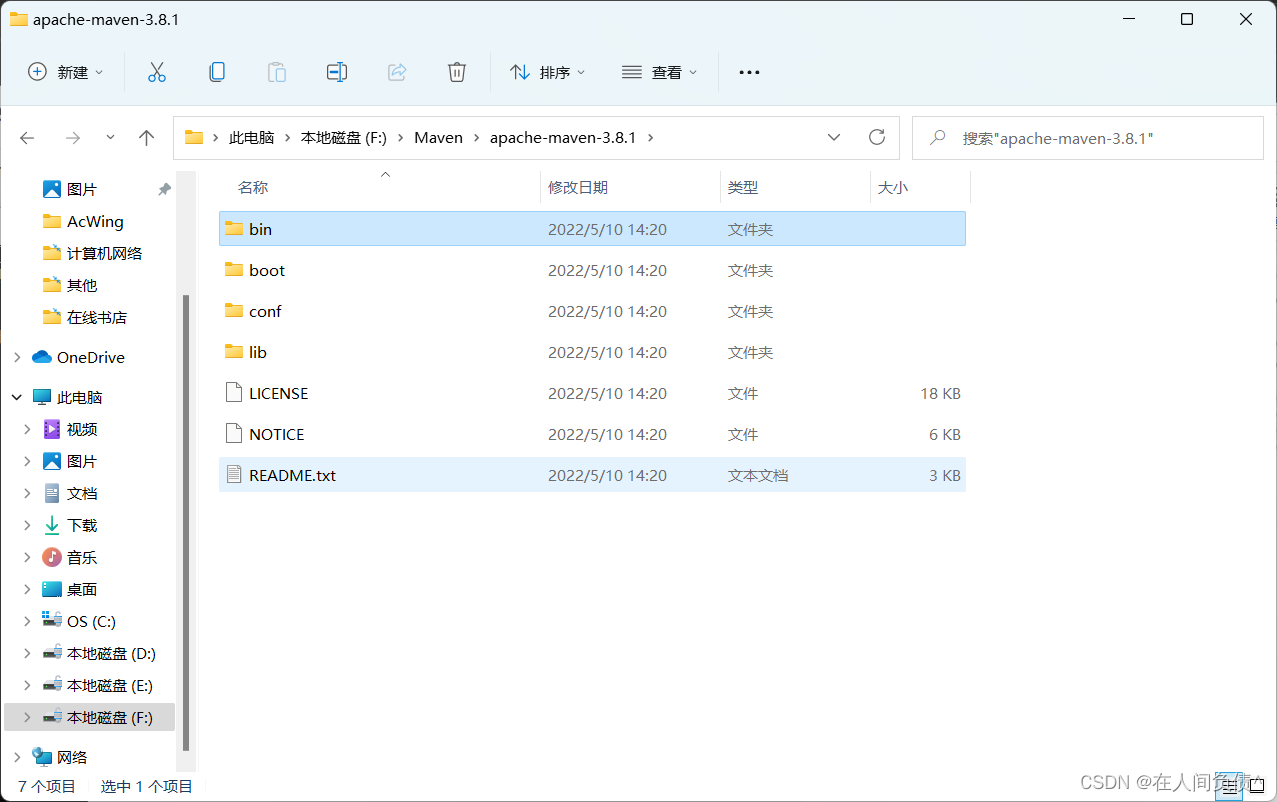The width and height of the screenshot is (1277, 802).
Task: Go up one folder level
Action: [146, 138]
